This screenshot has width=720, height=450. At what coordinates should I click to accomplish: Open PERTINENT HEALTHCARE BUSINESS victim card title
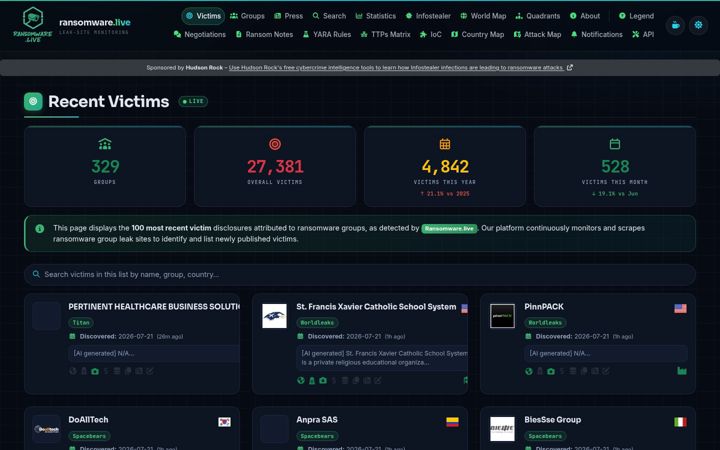click(154, 307)
